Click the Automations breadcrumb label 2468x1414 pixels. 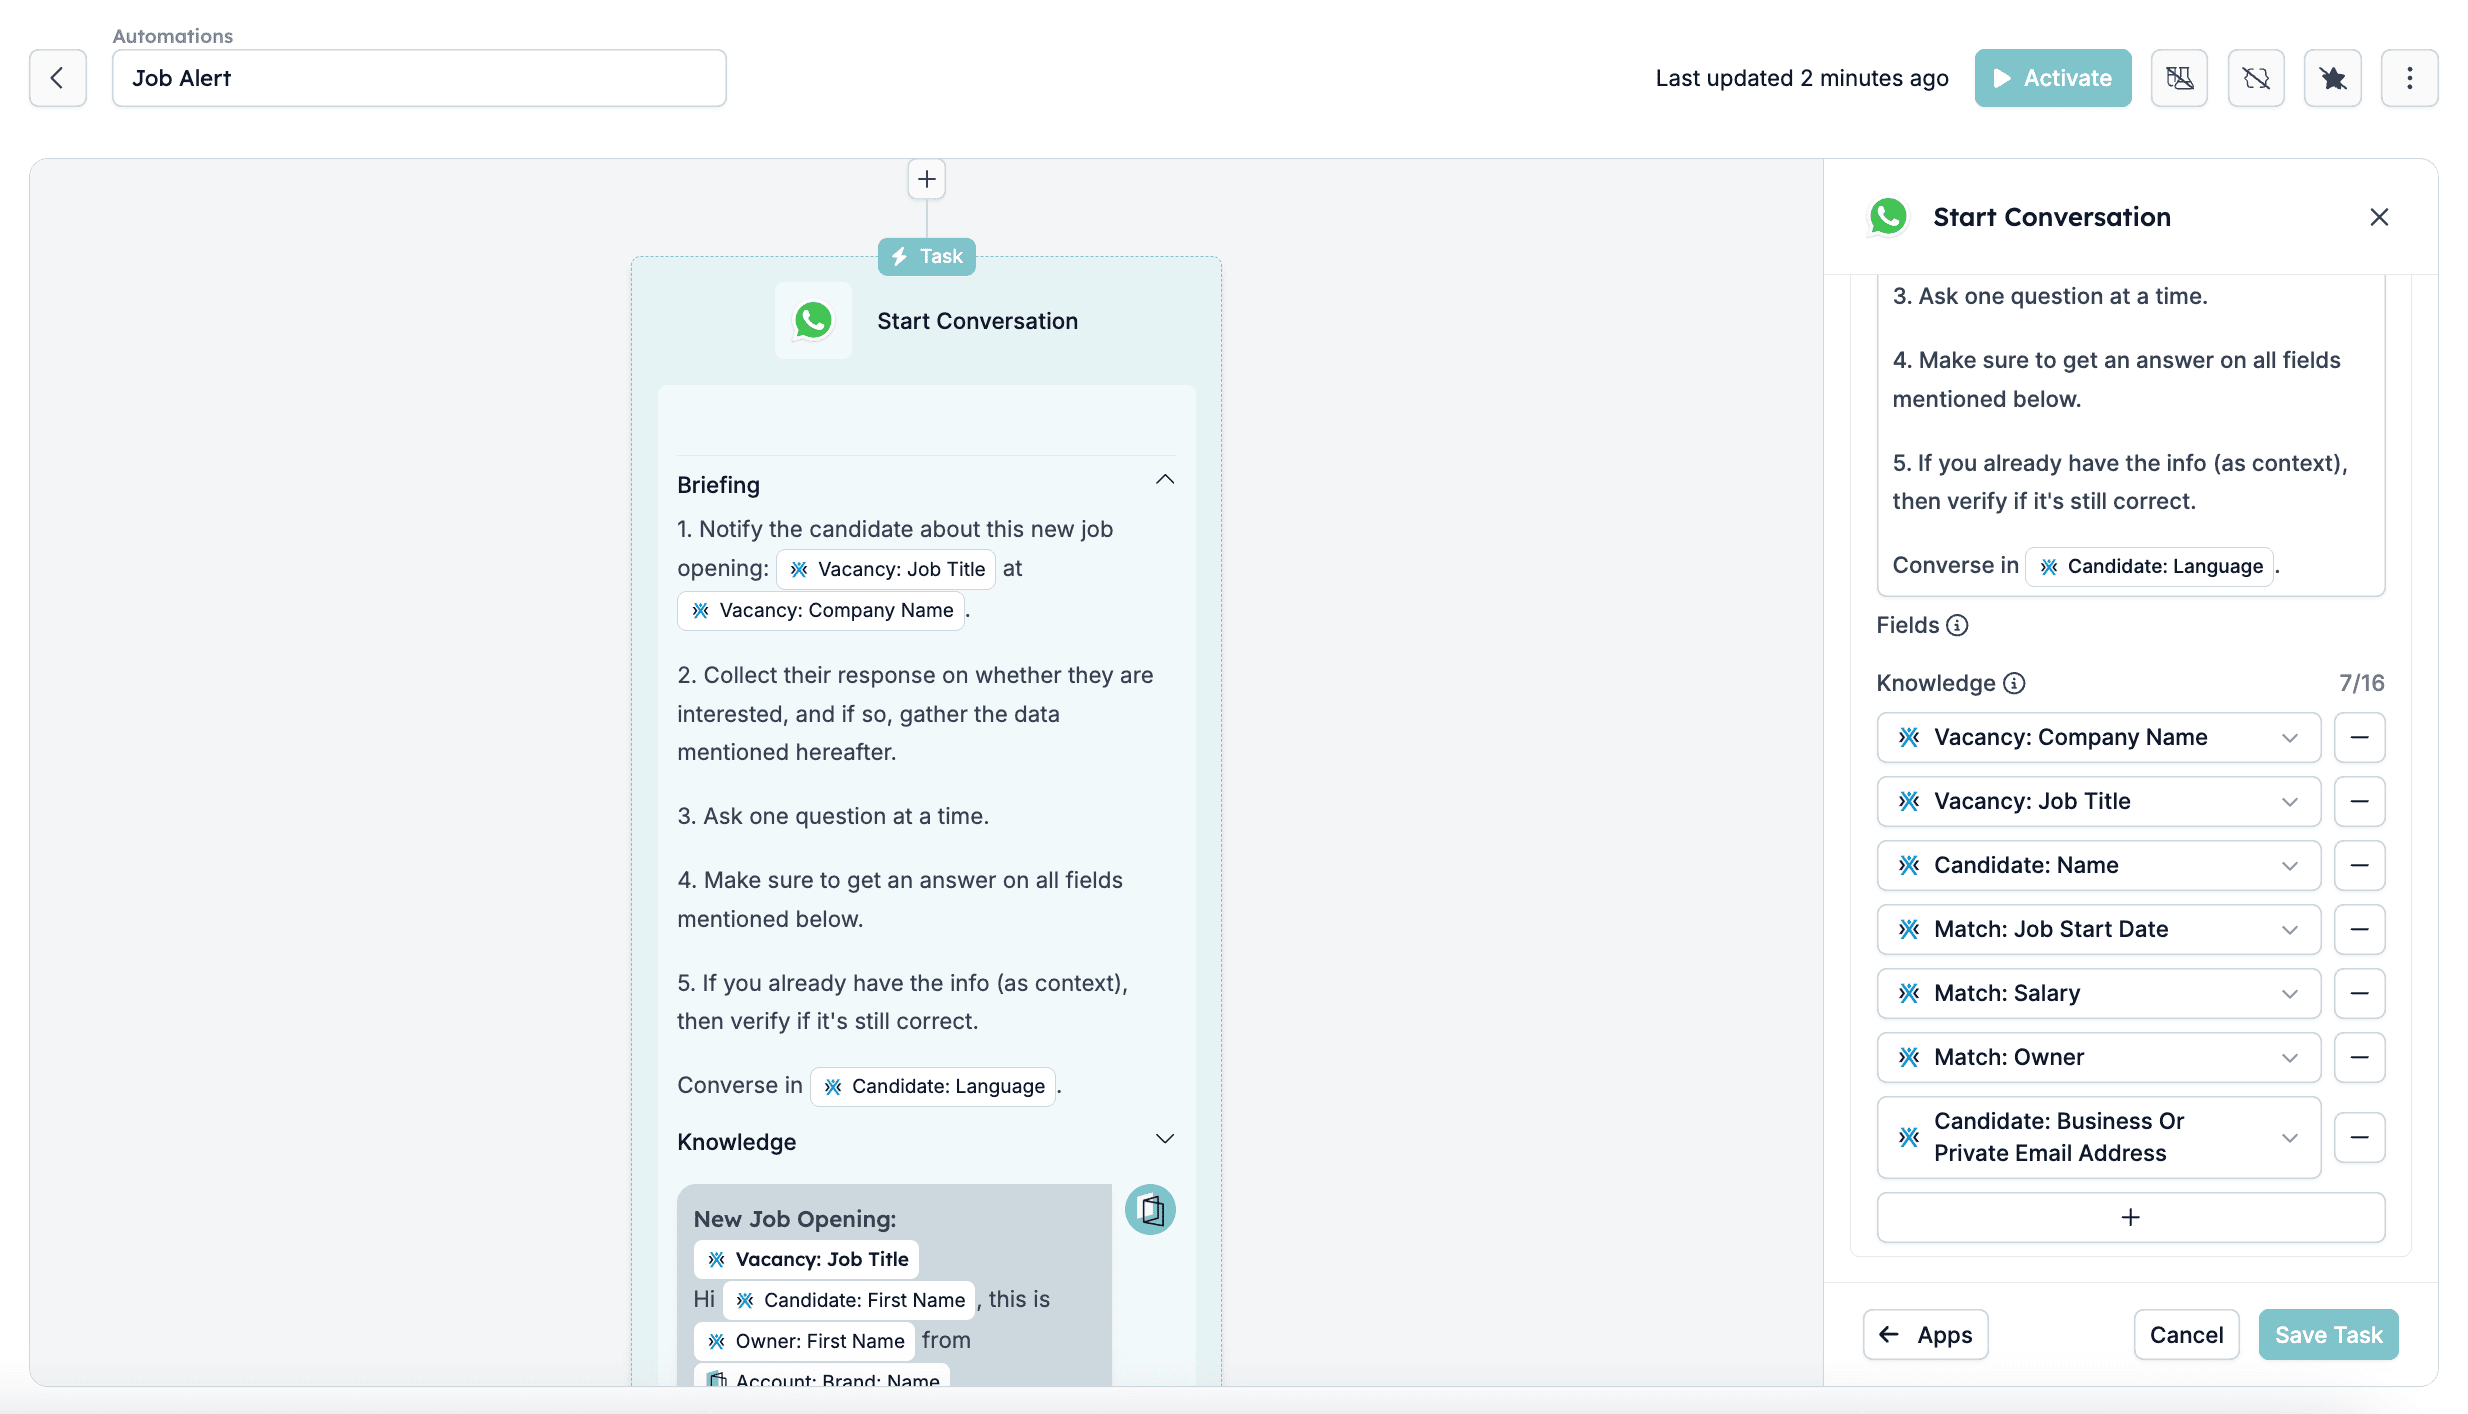click(x=172, y=36)
